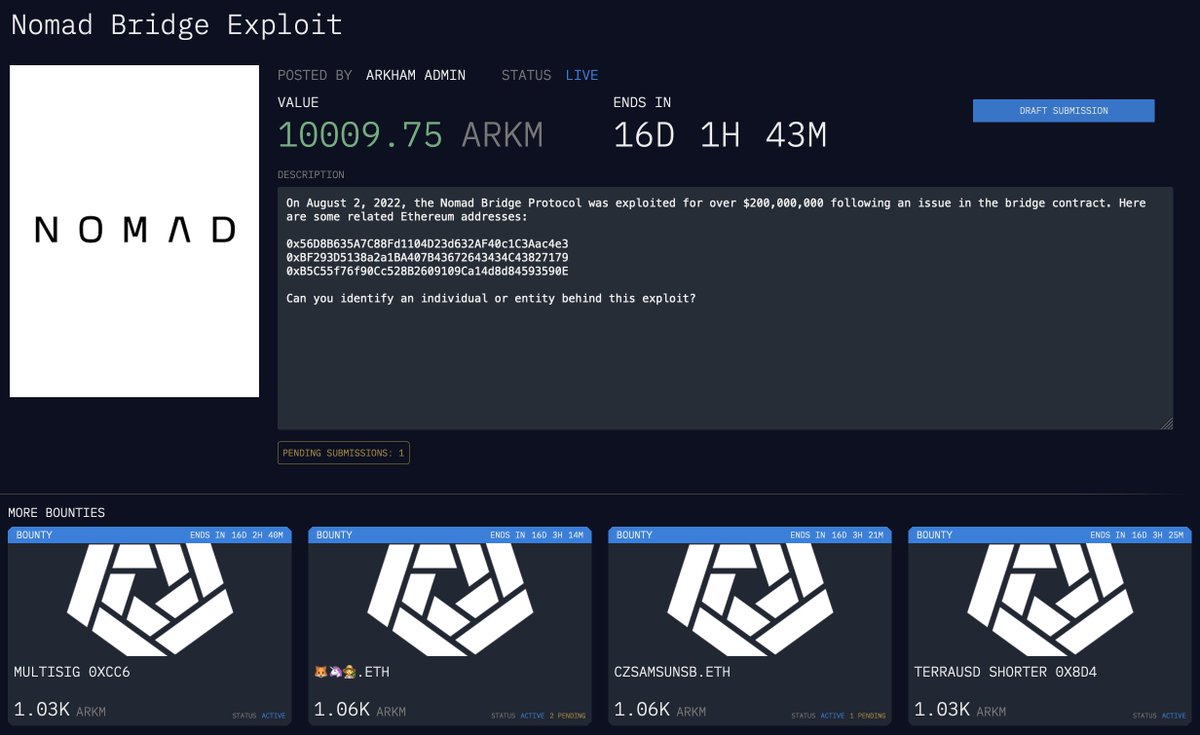The image size is (1200, 735).
Task: Click the More Bounties heading
Action: click(x=56, y=512)
